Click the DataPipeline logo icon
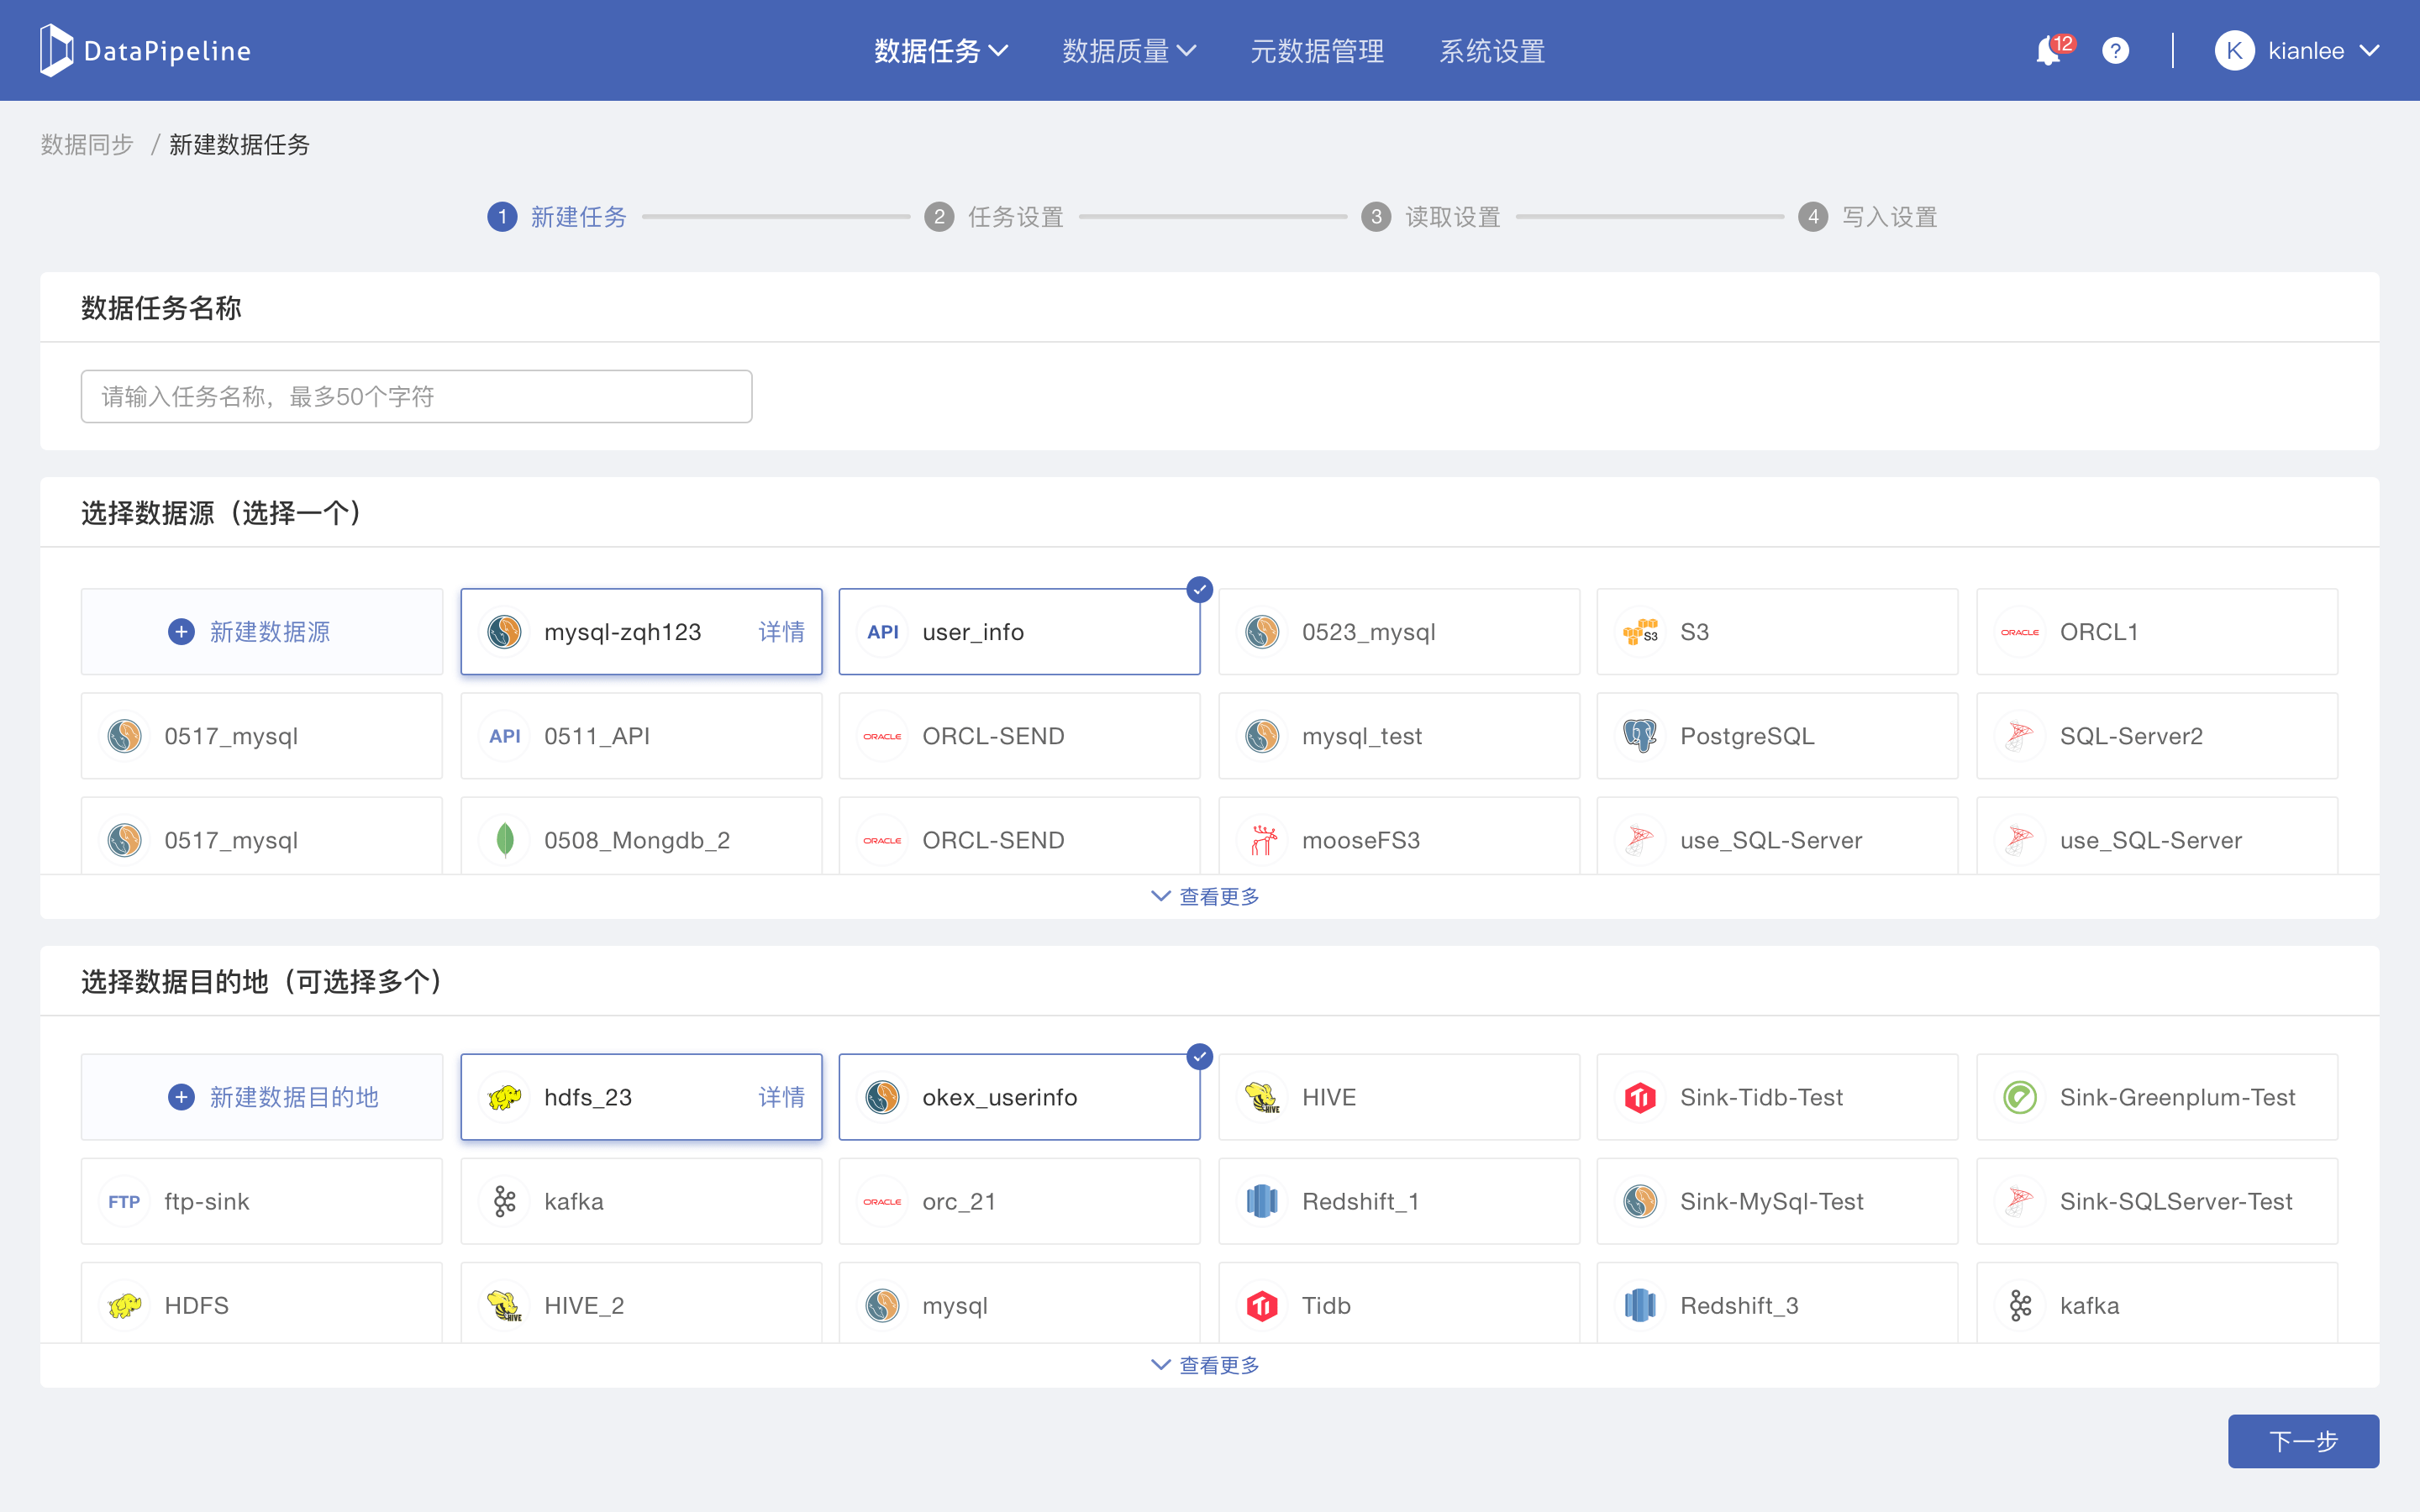Image resolution: width=2420 pixels, height=1512 pixels. tap(57, 50)
